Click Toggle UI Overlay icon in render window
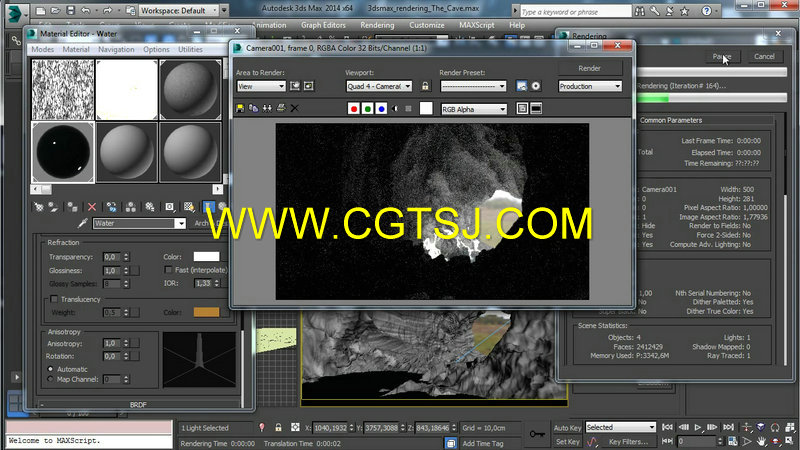 tap(522, 108)
